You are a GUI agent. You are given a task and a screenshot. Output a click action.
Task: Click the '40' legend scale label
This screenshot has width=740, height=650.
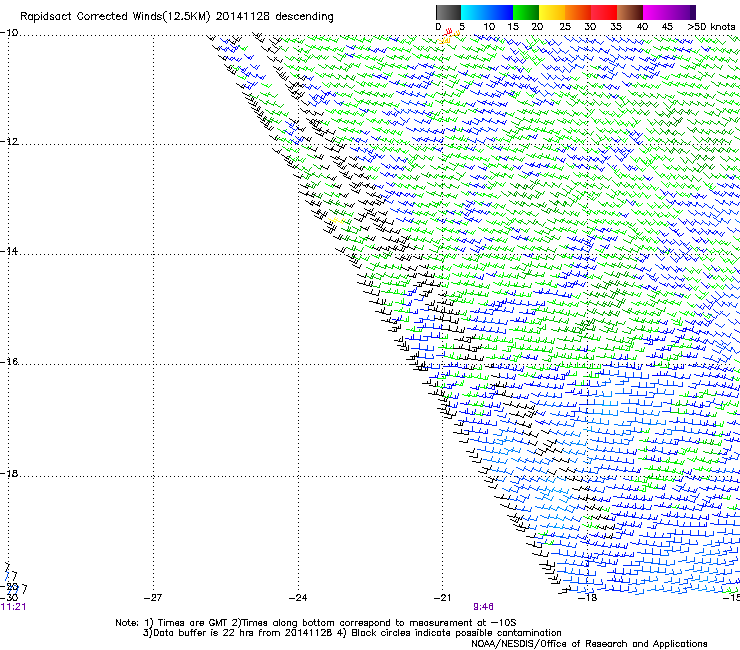642,27
